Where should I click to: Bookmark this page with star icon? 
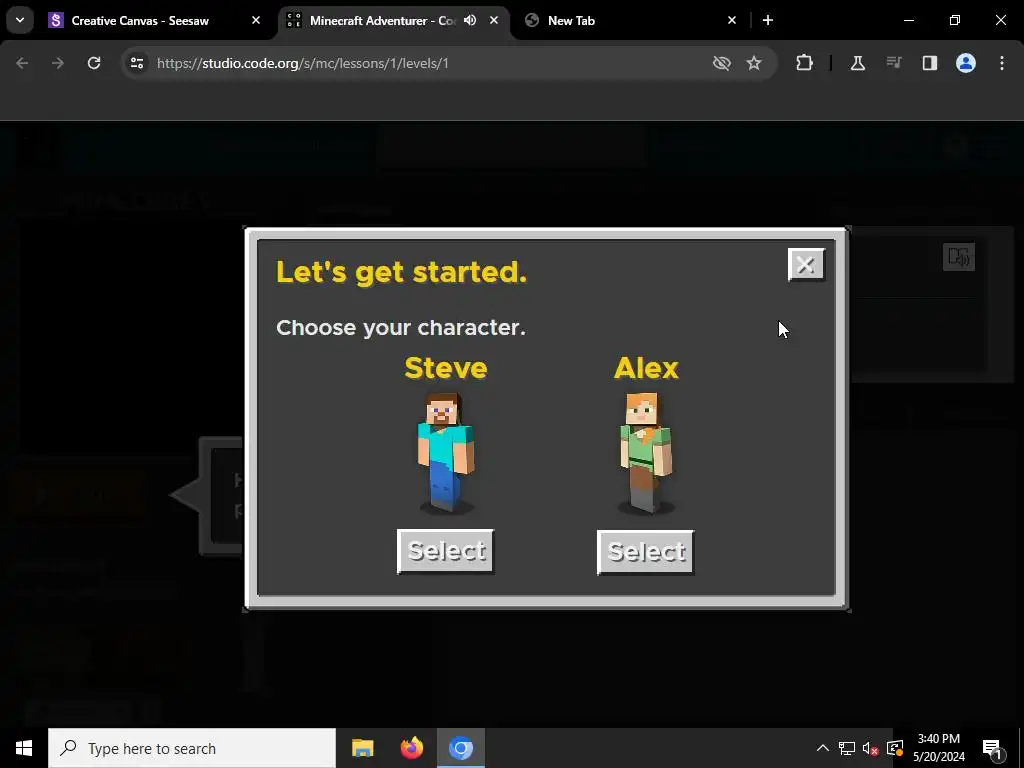click(754, 63)
